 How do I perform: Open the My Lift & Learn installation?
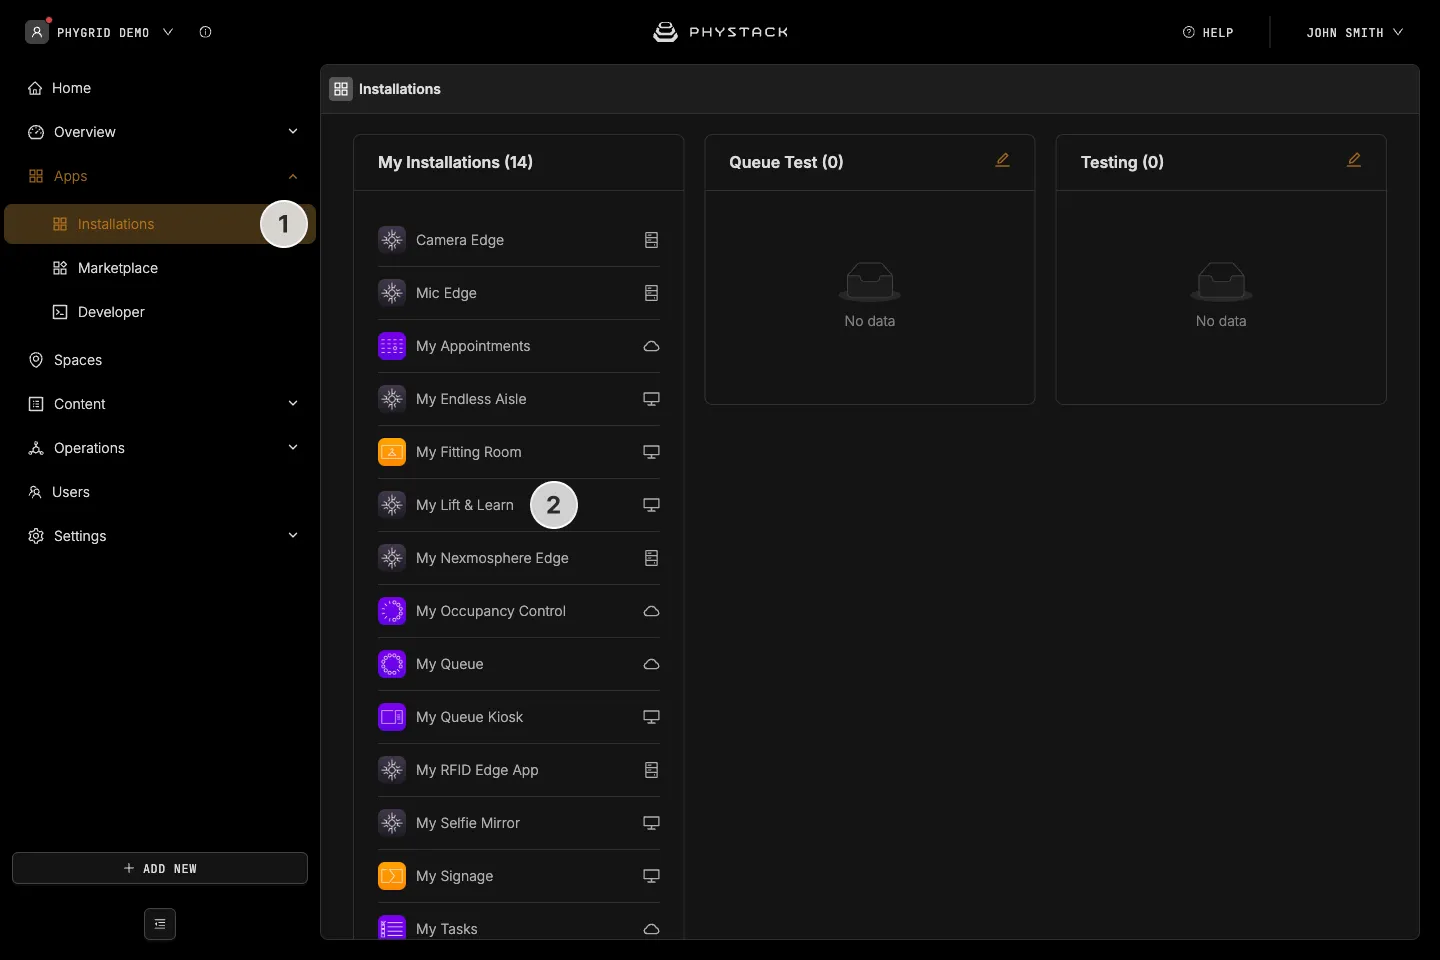tap(519, 505)
